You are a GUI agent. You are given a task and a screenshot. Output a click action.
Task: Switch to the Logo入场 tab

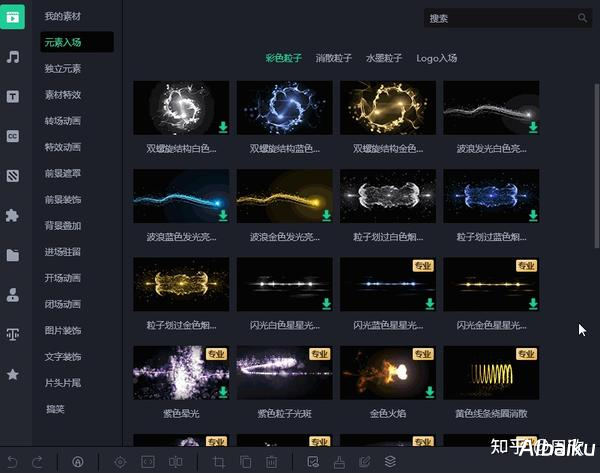pos(437,58)
